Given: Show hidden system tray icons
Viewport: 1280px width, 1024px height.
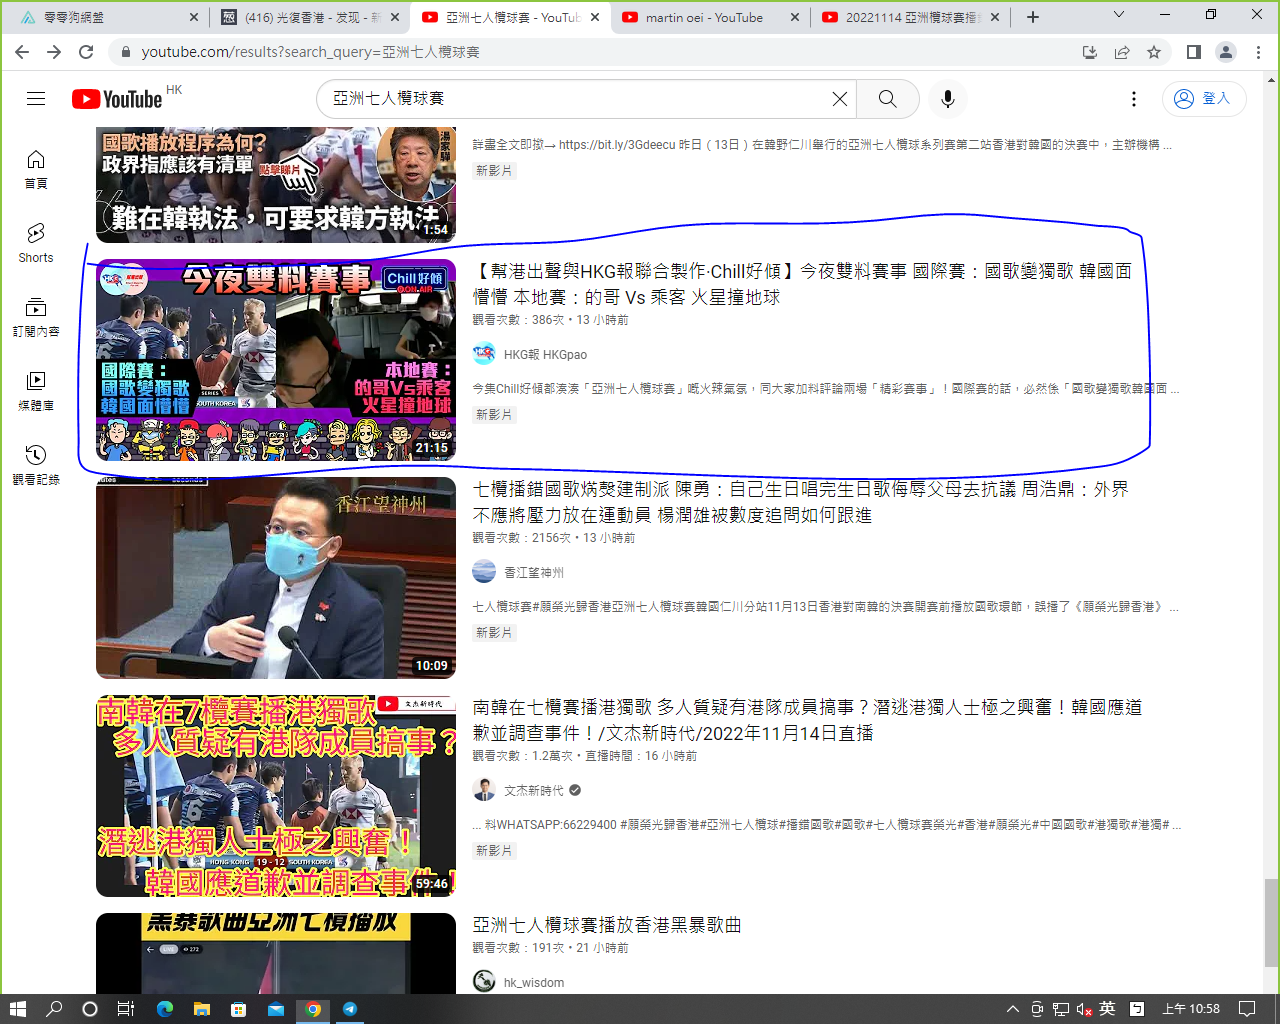Looking at the screenshot, I should pos(1013,1009).
